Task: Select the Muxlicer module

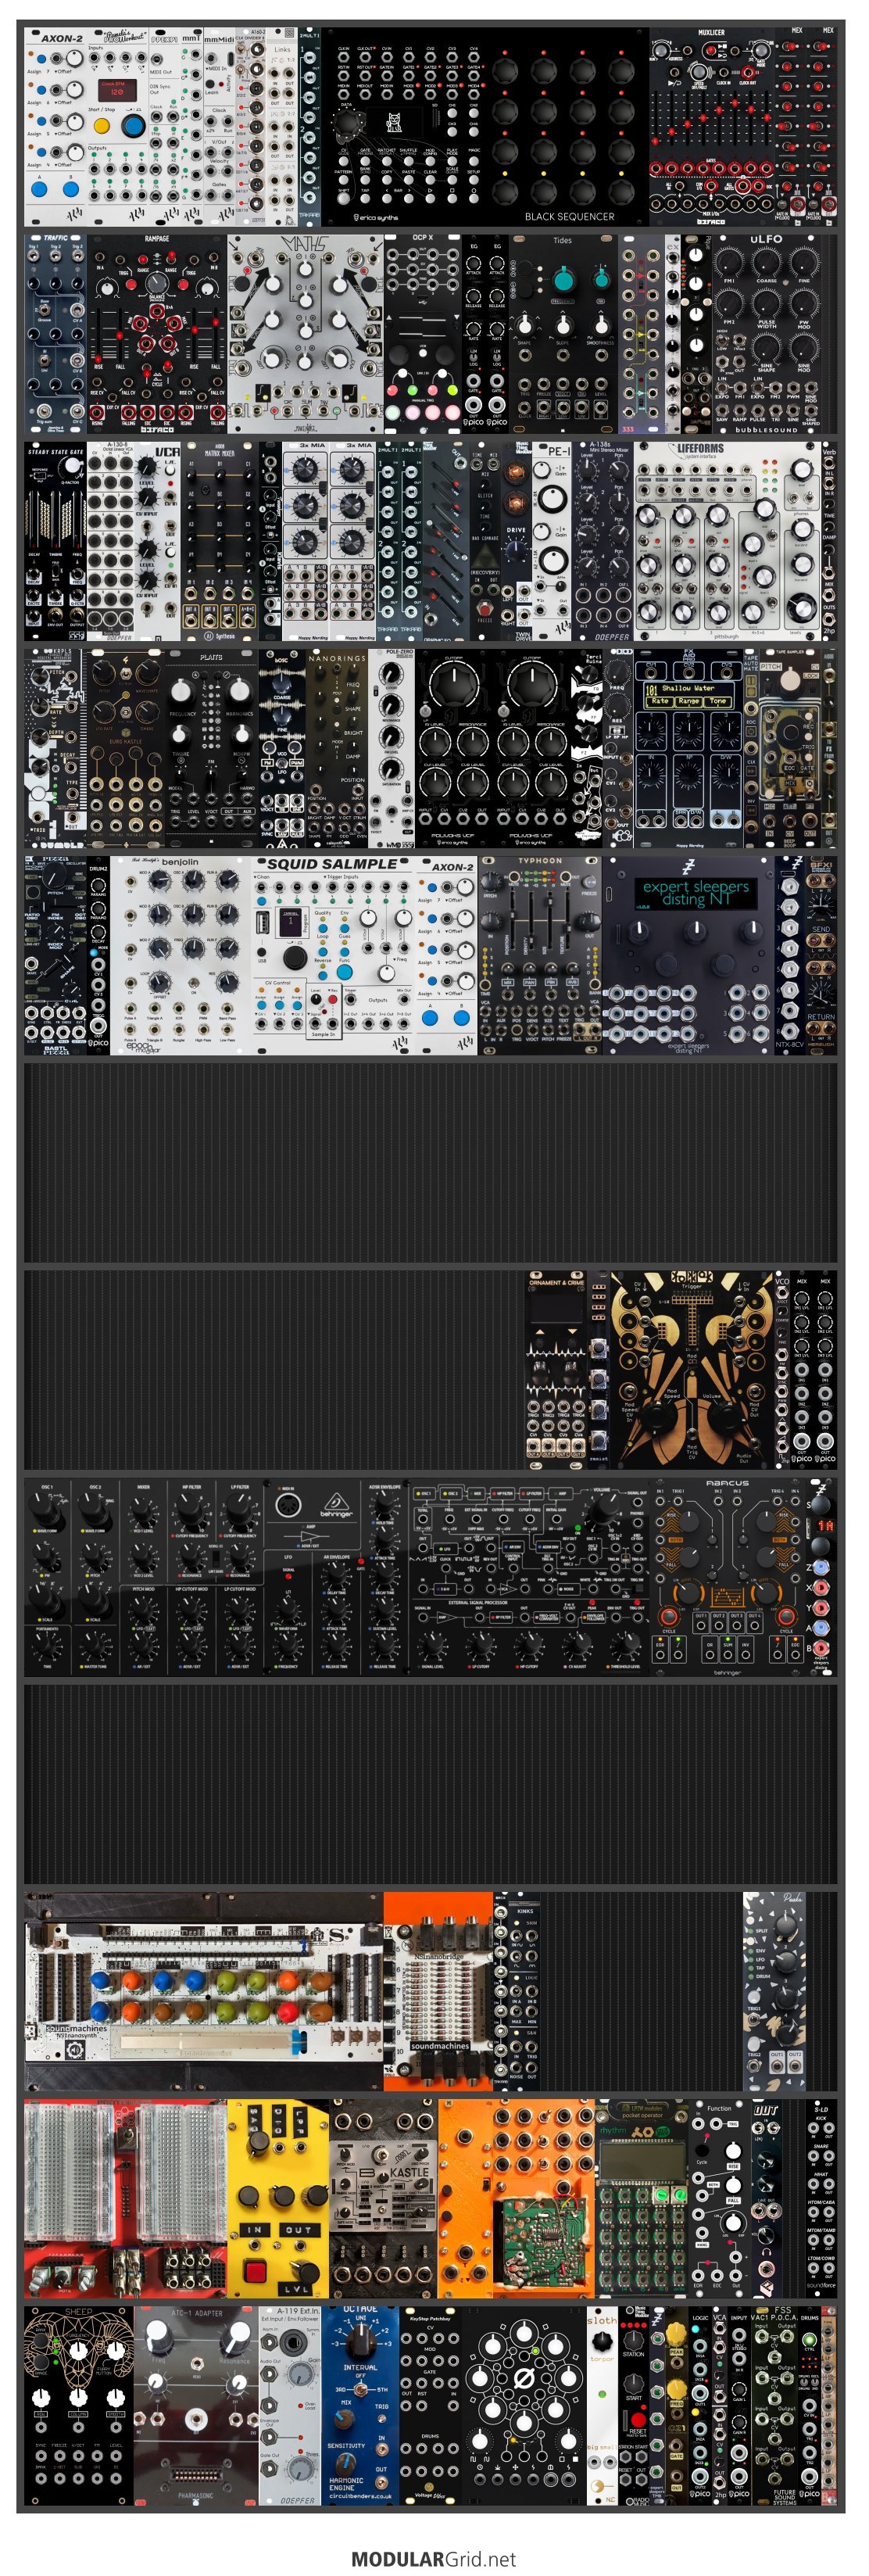Action: 712,127
